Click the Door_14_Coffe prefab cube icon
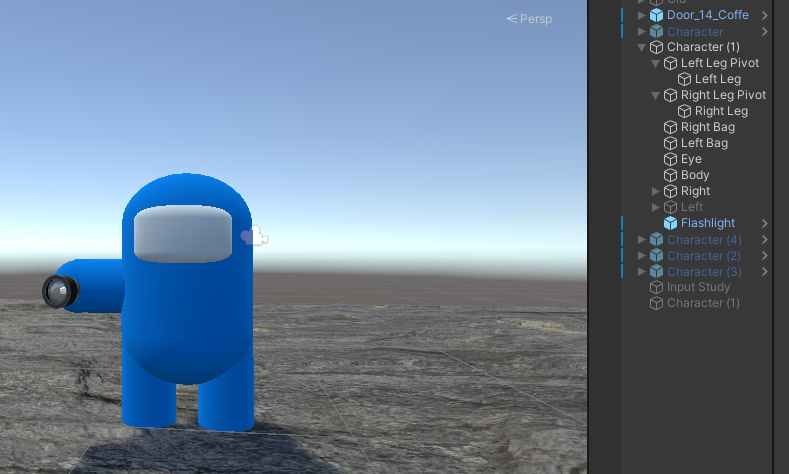This screenshot has width=789, height=474. click(656, 15)
